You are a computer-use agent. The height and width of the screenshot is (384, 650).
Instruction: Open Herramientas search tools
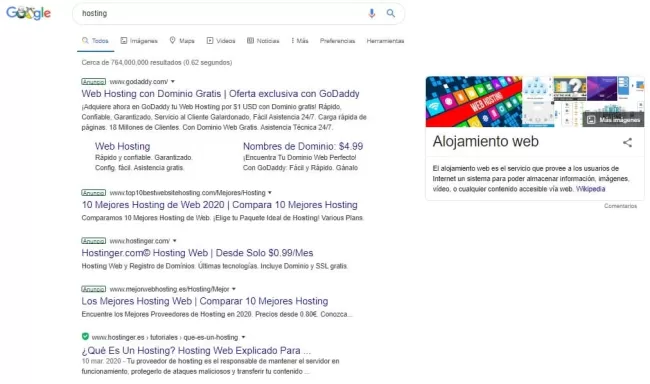tap(385, 41)
